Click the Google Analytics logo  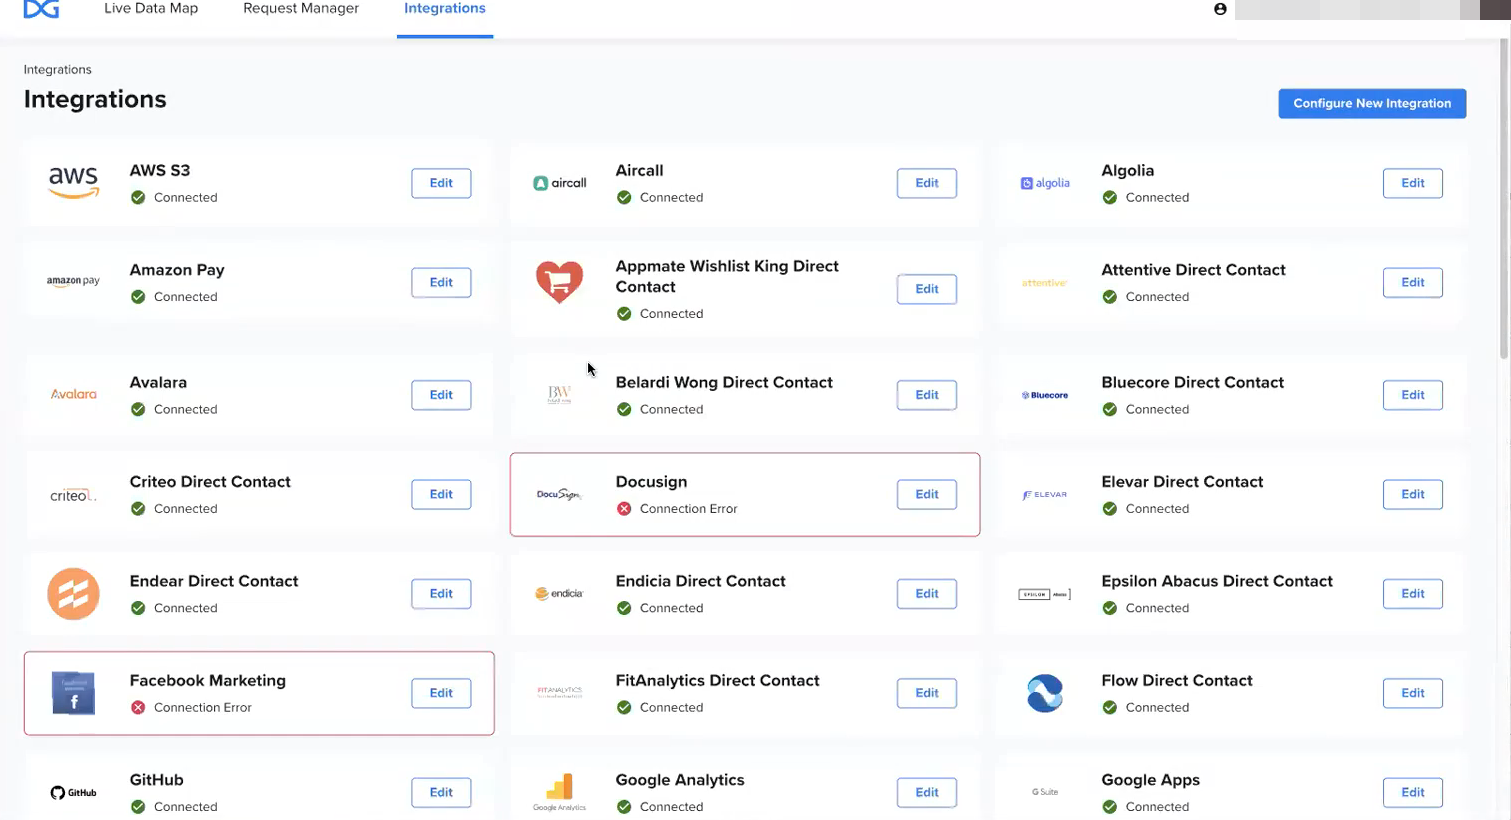coord(559,792)
